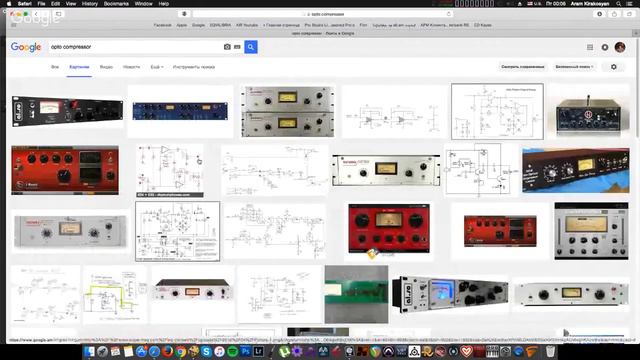Image resolution: width=640 pixels, height=360 pixels.
Task: Open Spotlight search in menu bar
Action: click(x=619, y=4)
